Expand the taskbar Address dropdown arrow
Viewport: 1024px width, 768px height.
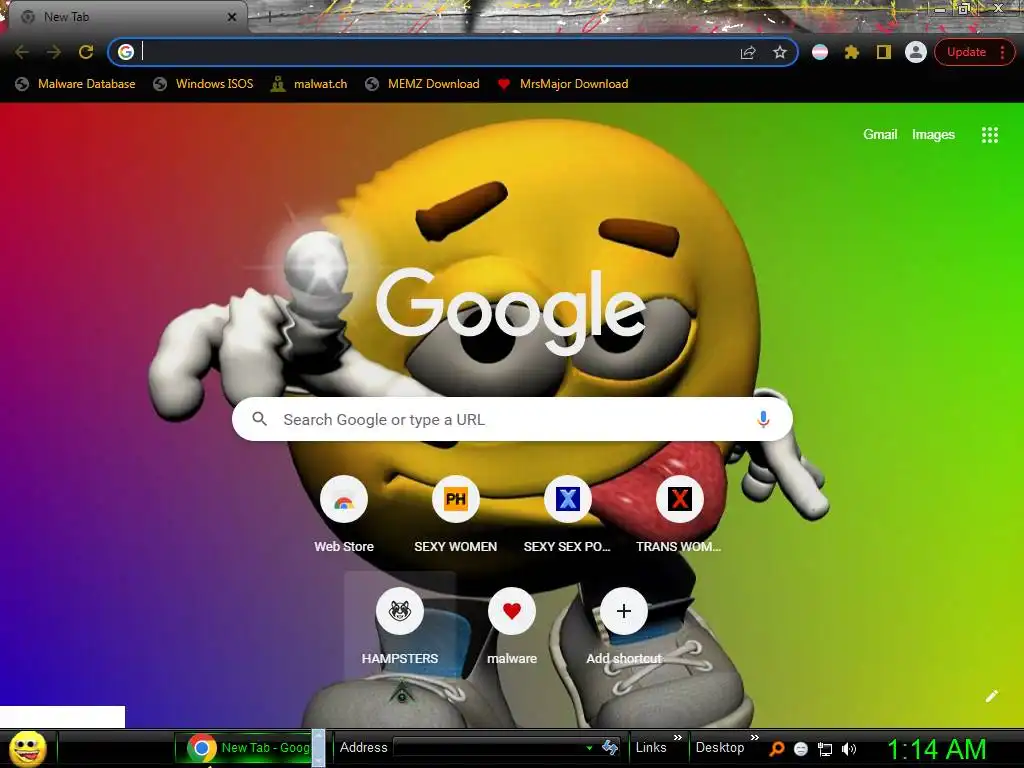pos(589,748)
